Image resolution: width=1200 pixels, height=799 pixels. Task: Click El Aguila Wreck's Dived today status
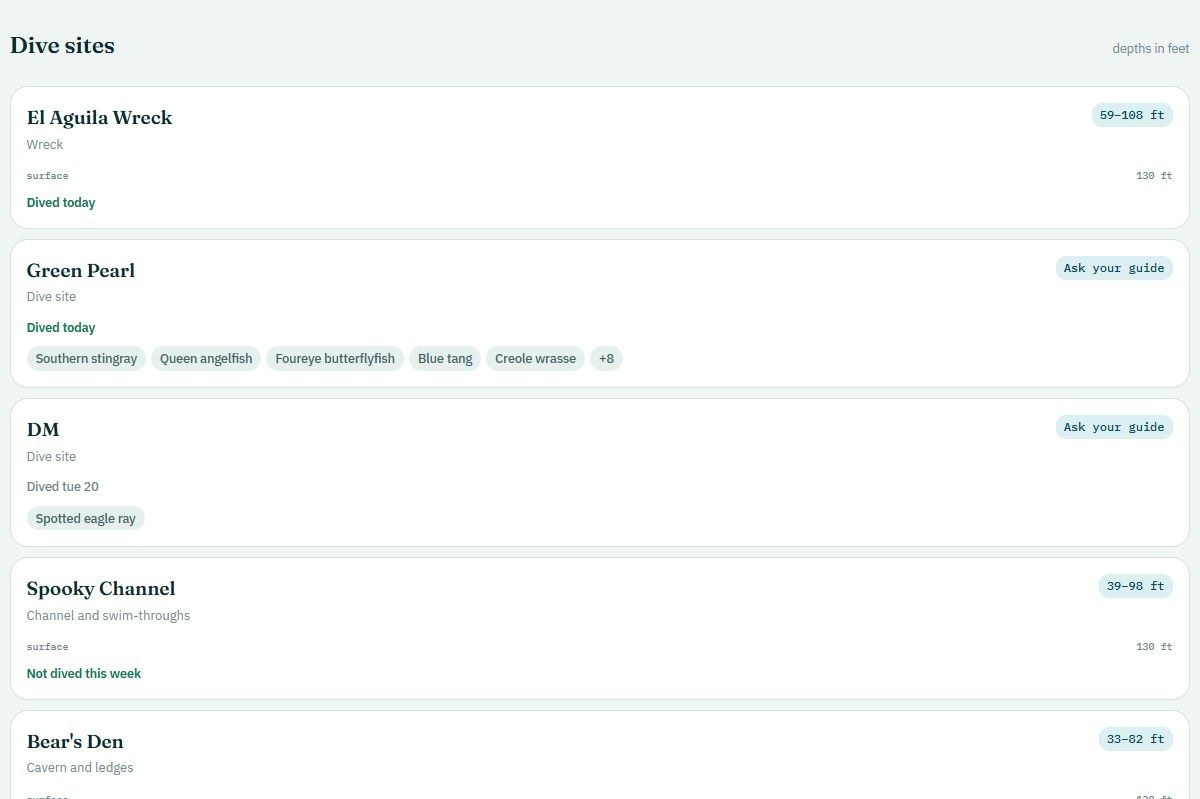pos(61,202)
